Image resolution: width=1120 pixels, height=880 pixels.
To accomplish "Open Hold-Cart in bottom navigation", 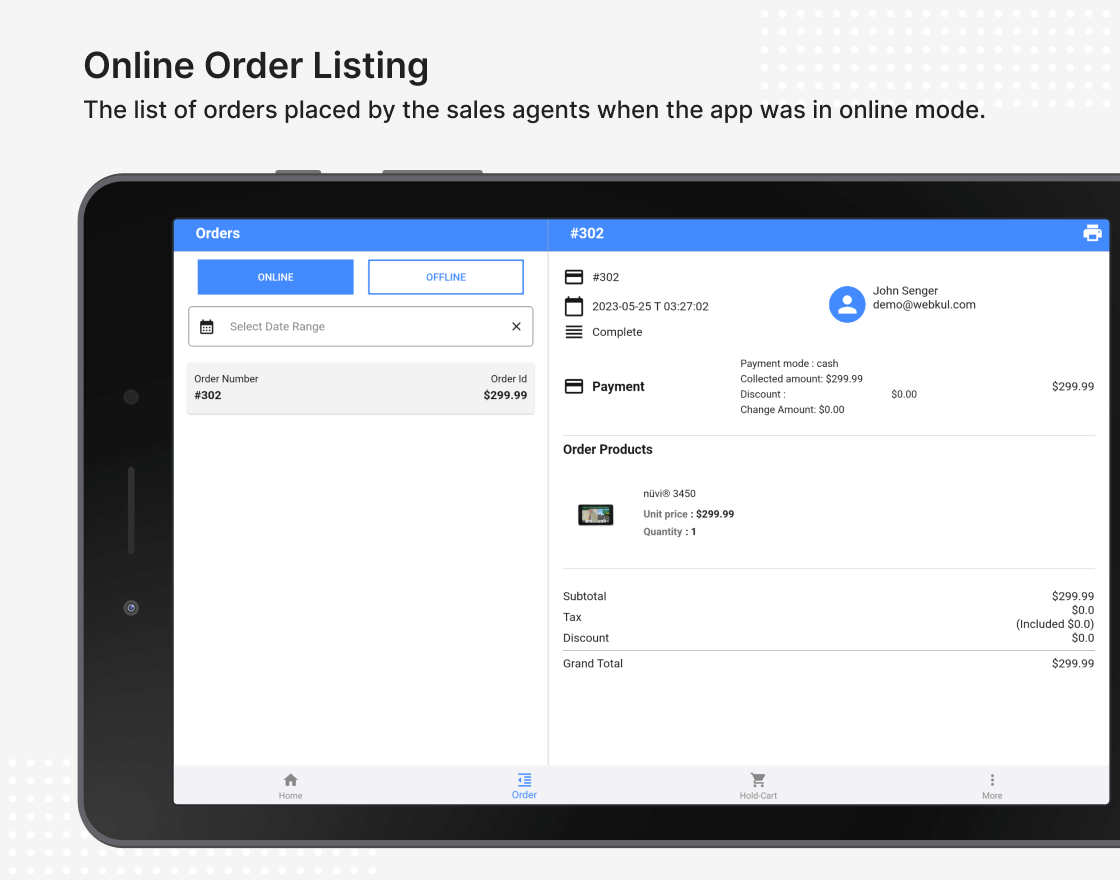I will click(x=758, y=786).
